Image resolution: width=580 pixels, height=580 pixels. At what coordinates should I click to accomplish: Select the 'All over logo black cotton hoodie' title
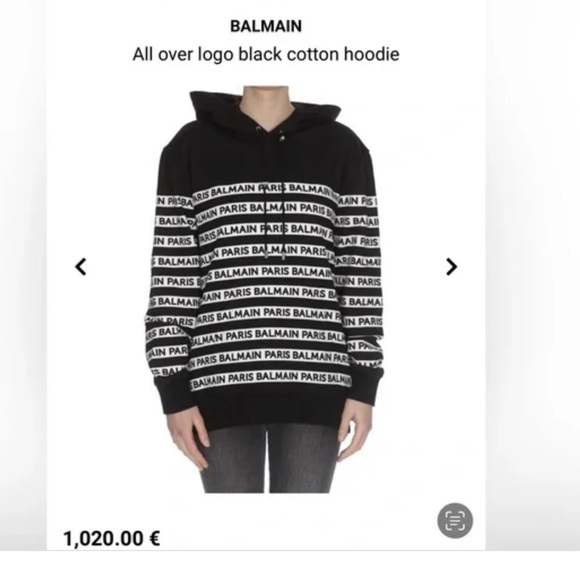(x=266, y=54)
